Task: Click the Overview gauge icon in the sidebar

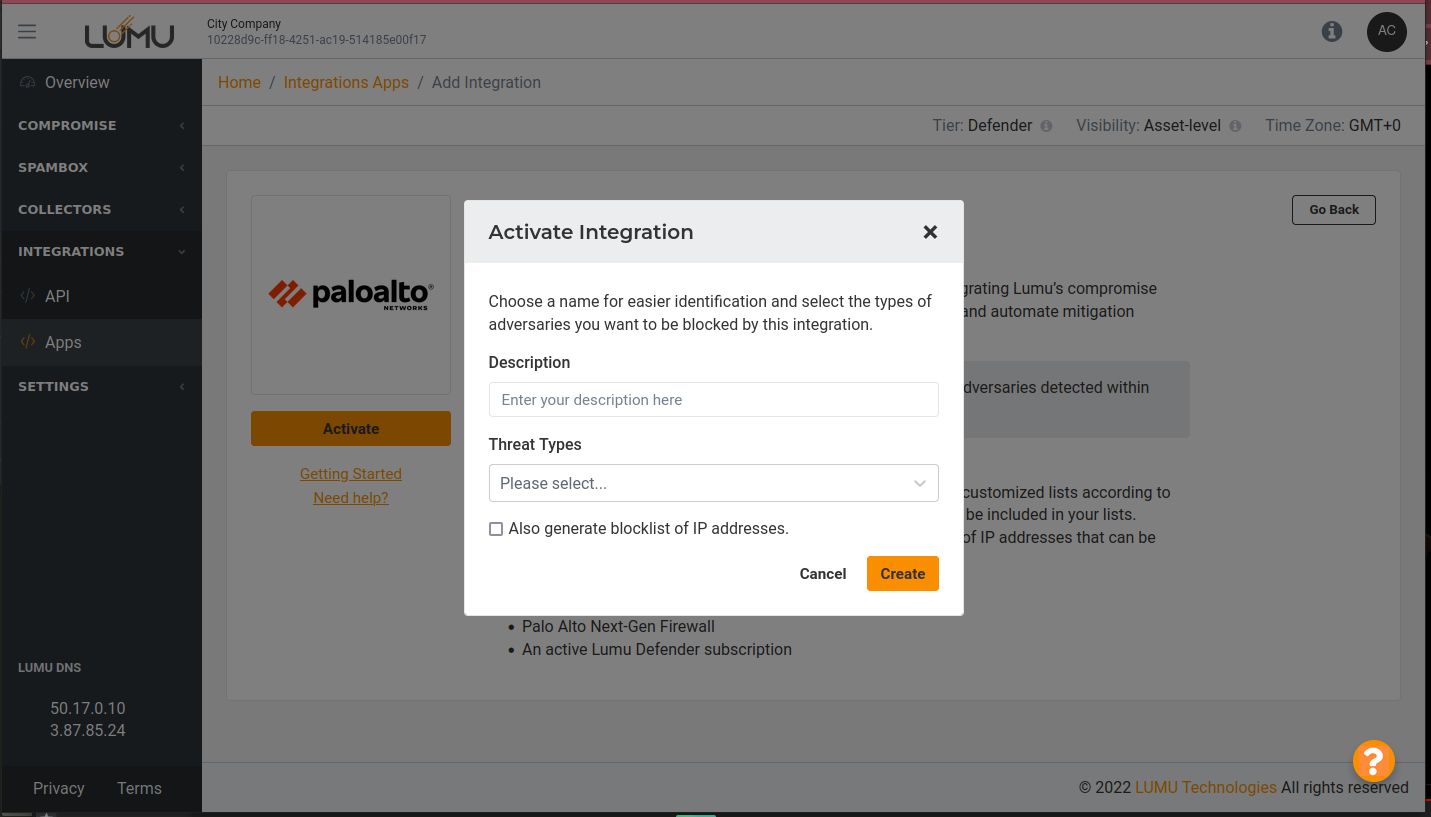Action: coord(28,82)
